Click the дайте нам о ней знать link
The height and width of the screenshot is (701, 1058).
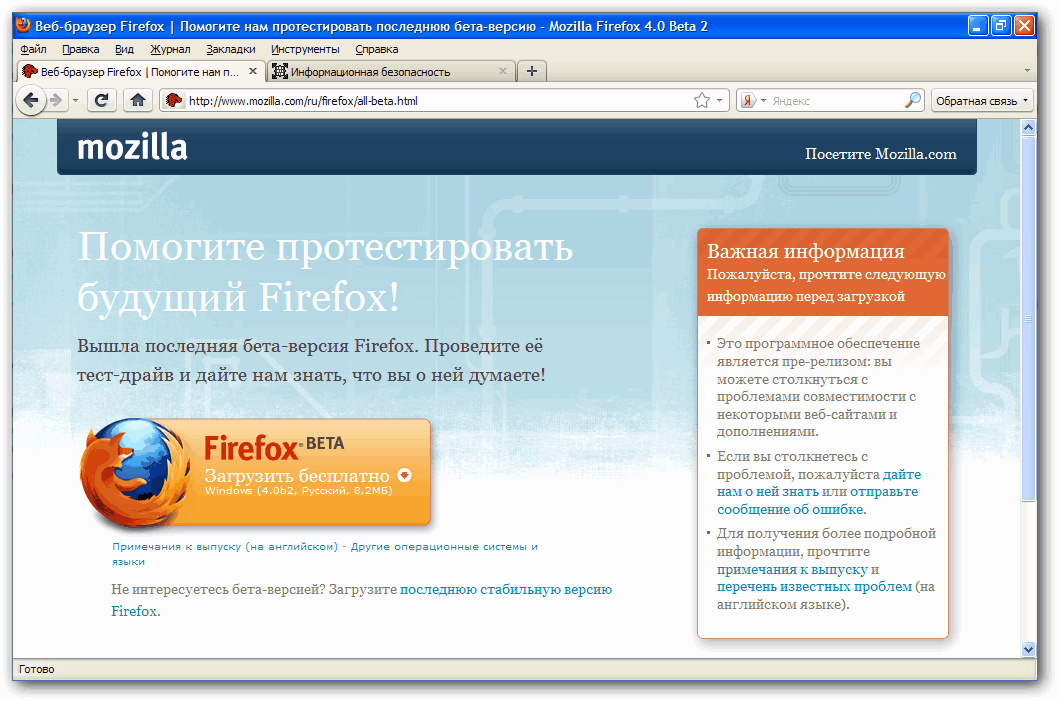tap(818, 483)
